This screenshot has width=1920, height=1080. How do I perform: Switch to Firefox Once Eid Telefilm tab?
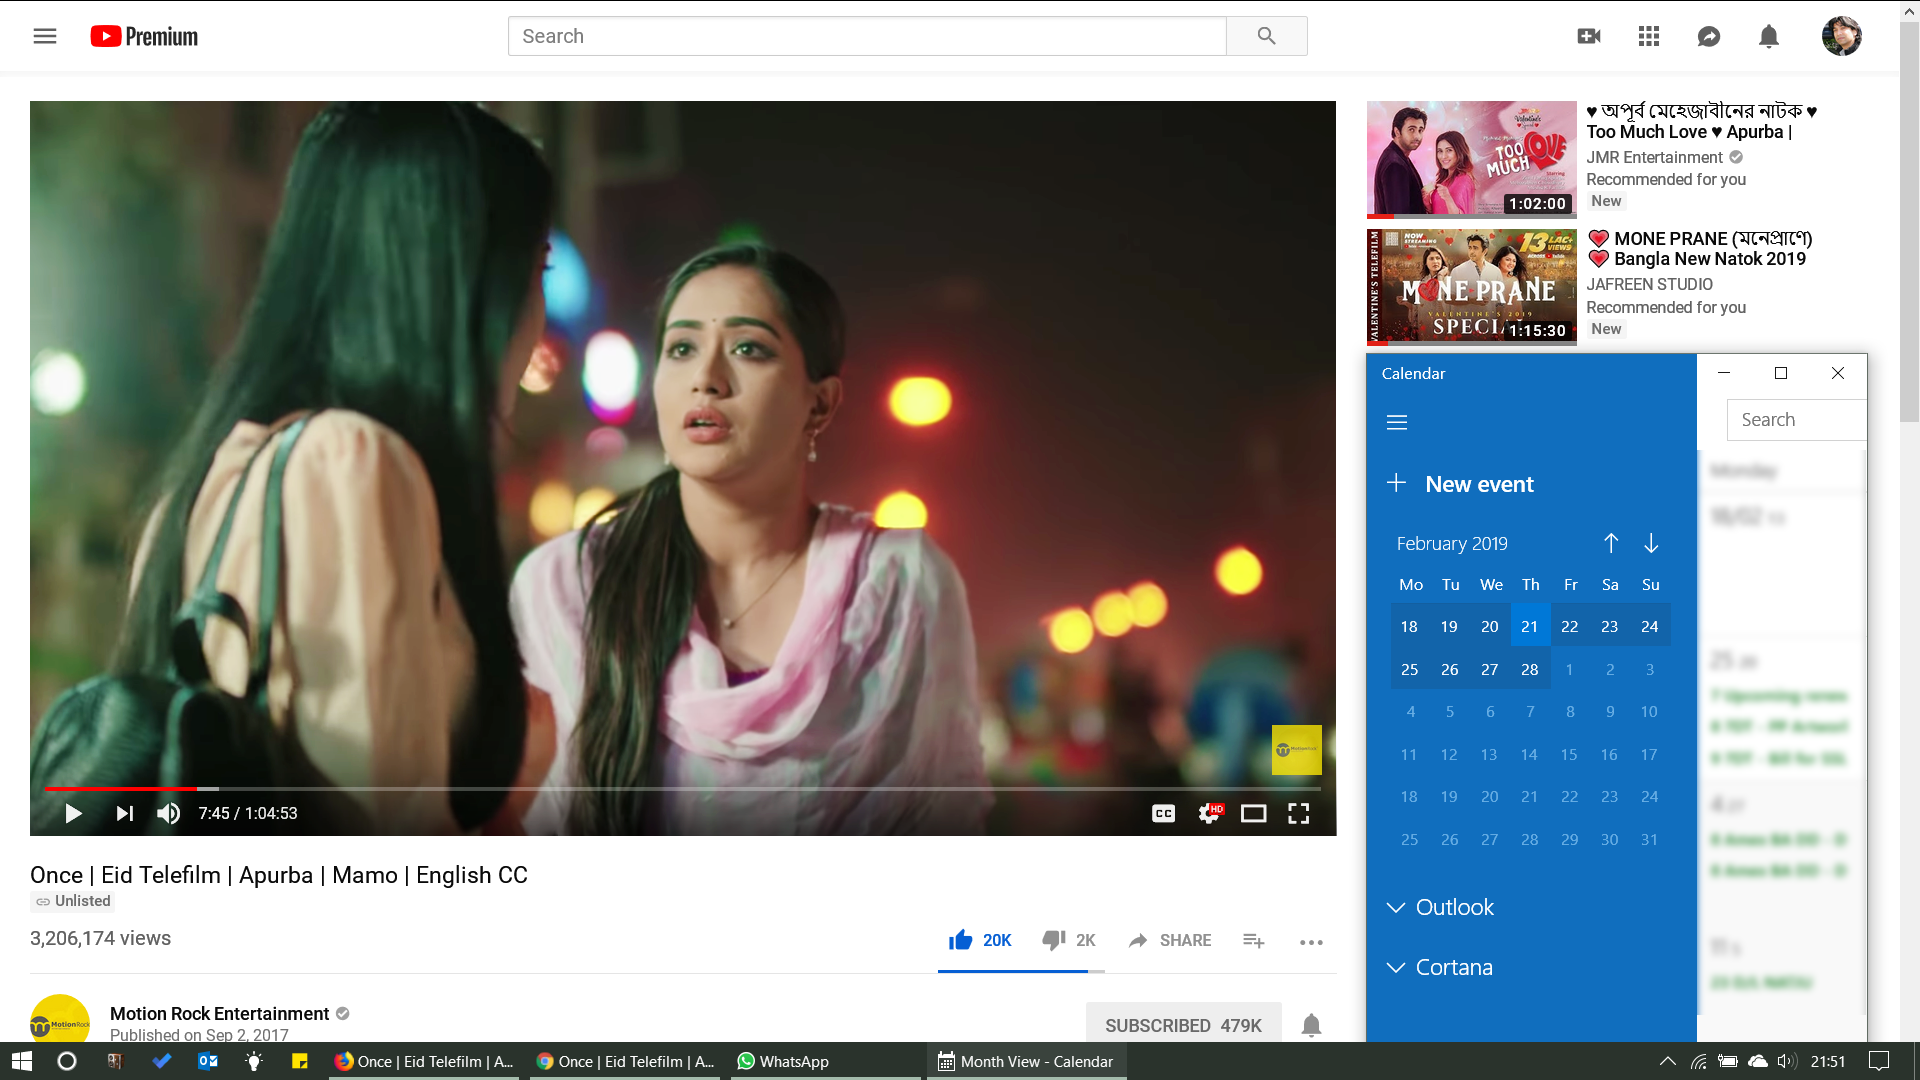(x=426, y=1061)
